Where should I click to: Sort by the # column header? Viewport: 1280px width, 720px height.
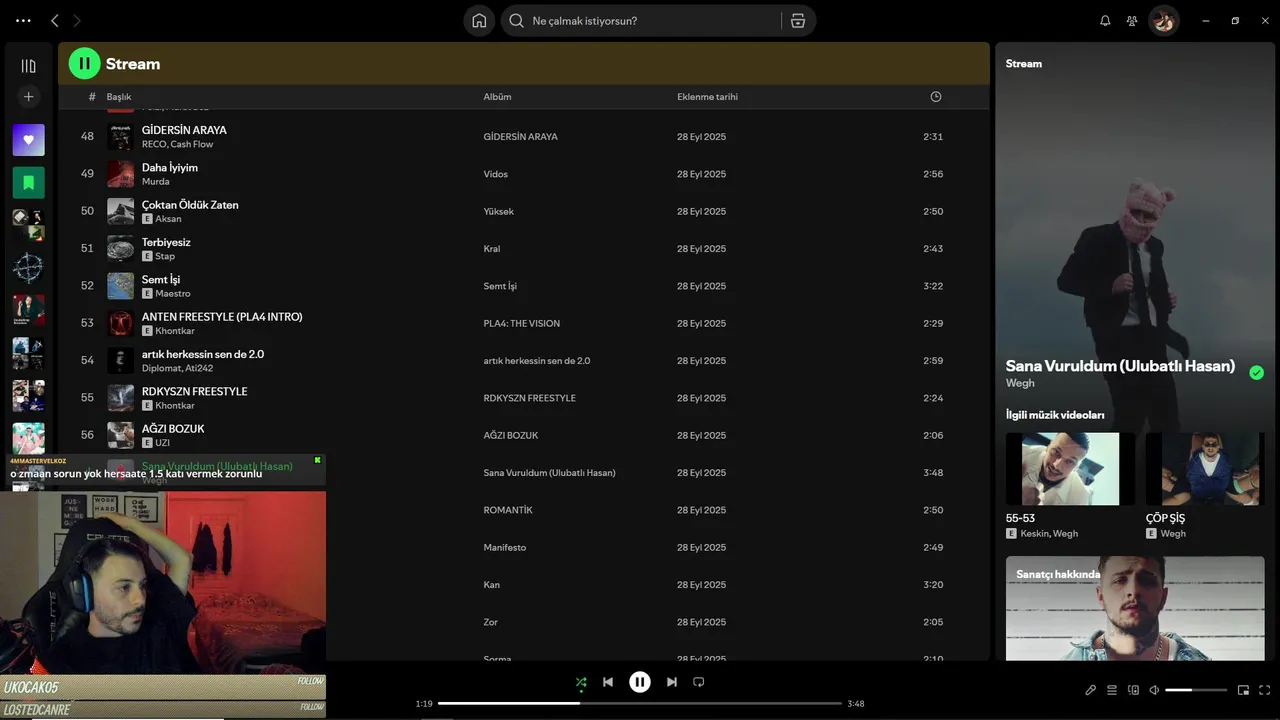pyautogui.click(x=92, y=97)
